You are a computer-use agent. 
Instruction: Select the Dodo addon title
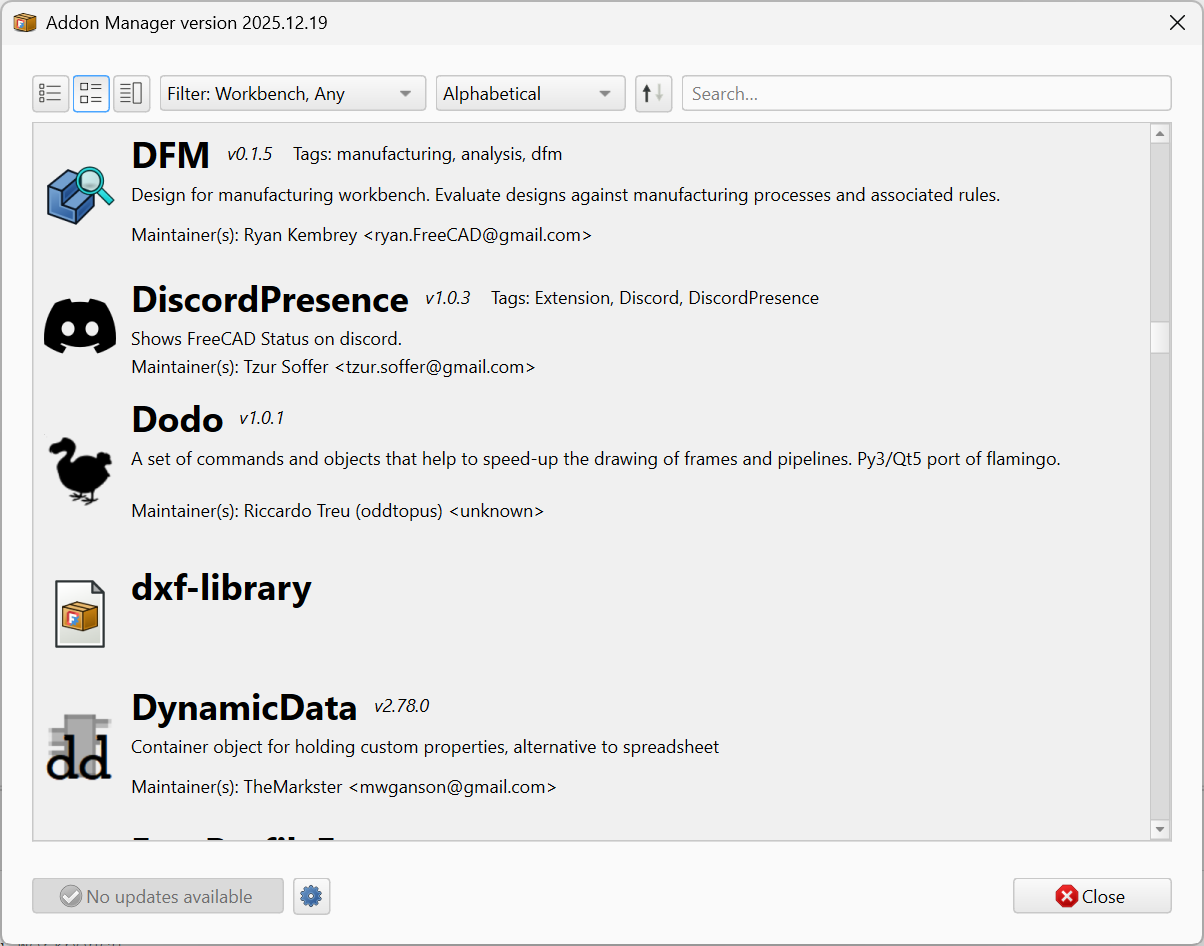click(177, 419)
